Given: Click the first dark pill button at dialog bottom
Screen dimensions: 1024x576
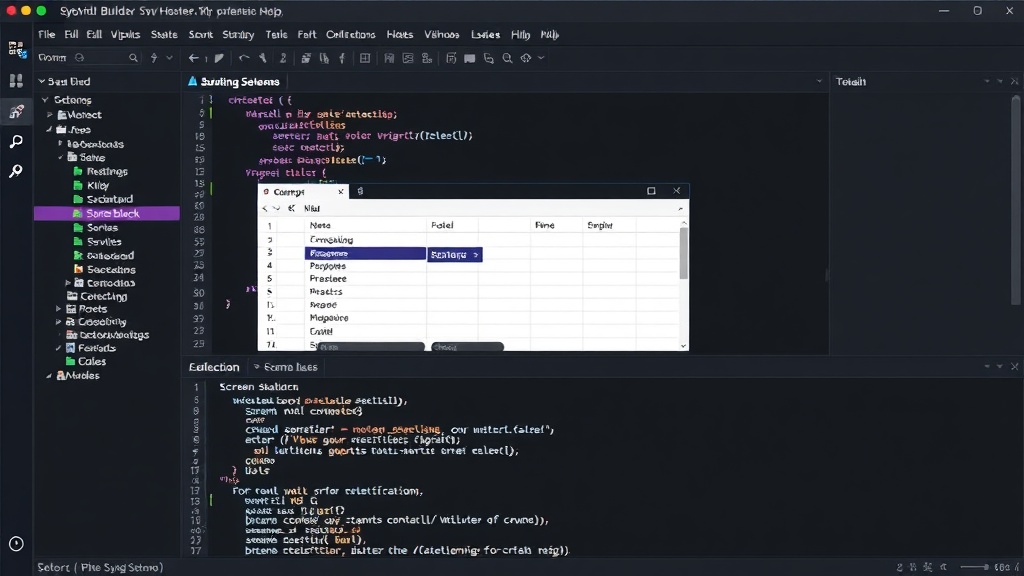Looking at the screenshot, I should pyautogui.click(x=371, y=347).
